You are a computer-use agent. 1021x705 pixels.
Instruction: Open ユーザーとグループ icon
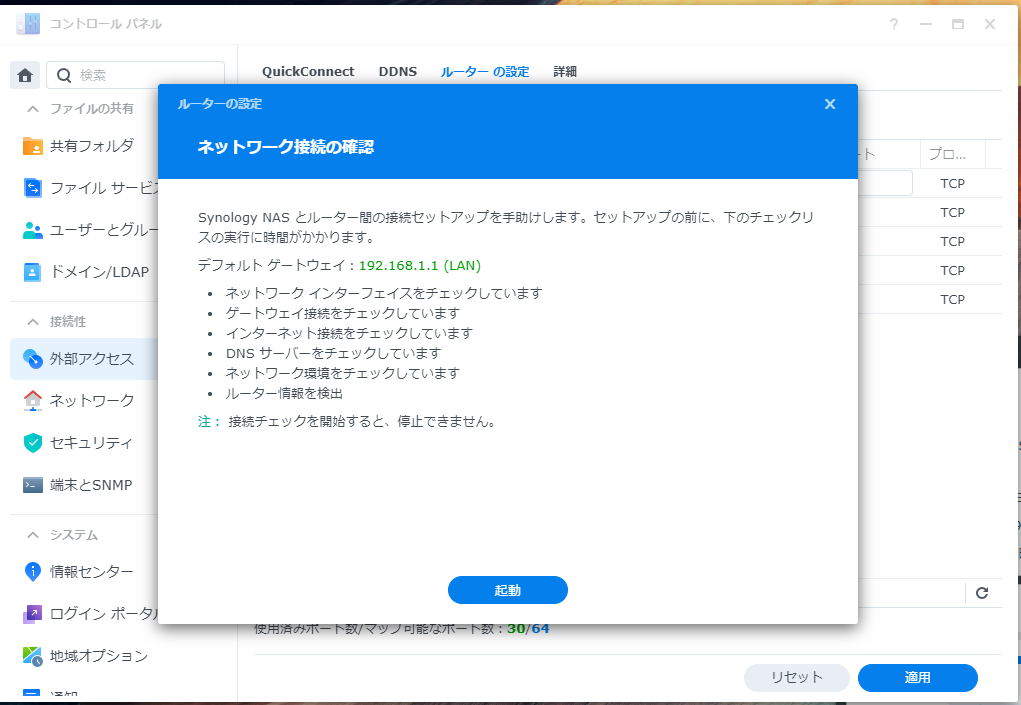(33, 230)
